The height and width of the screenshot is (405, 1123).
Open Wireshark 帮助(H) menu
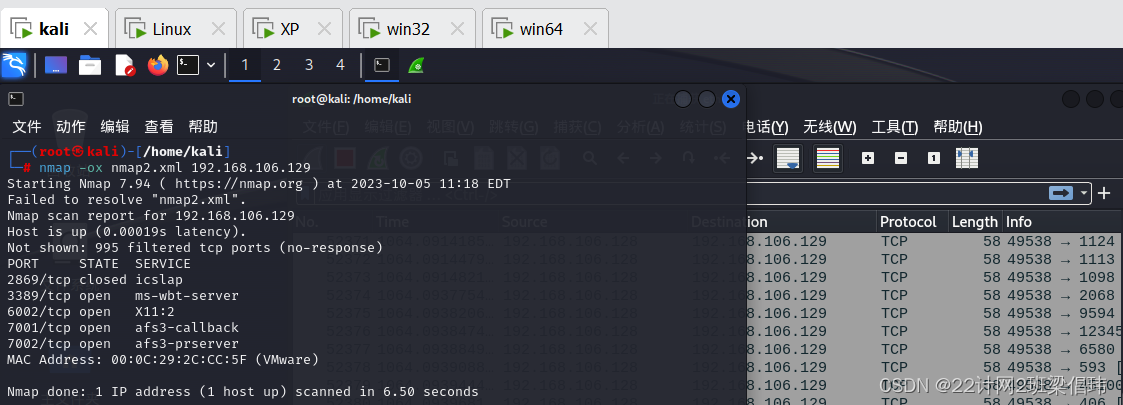(x=958, y=128)
